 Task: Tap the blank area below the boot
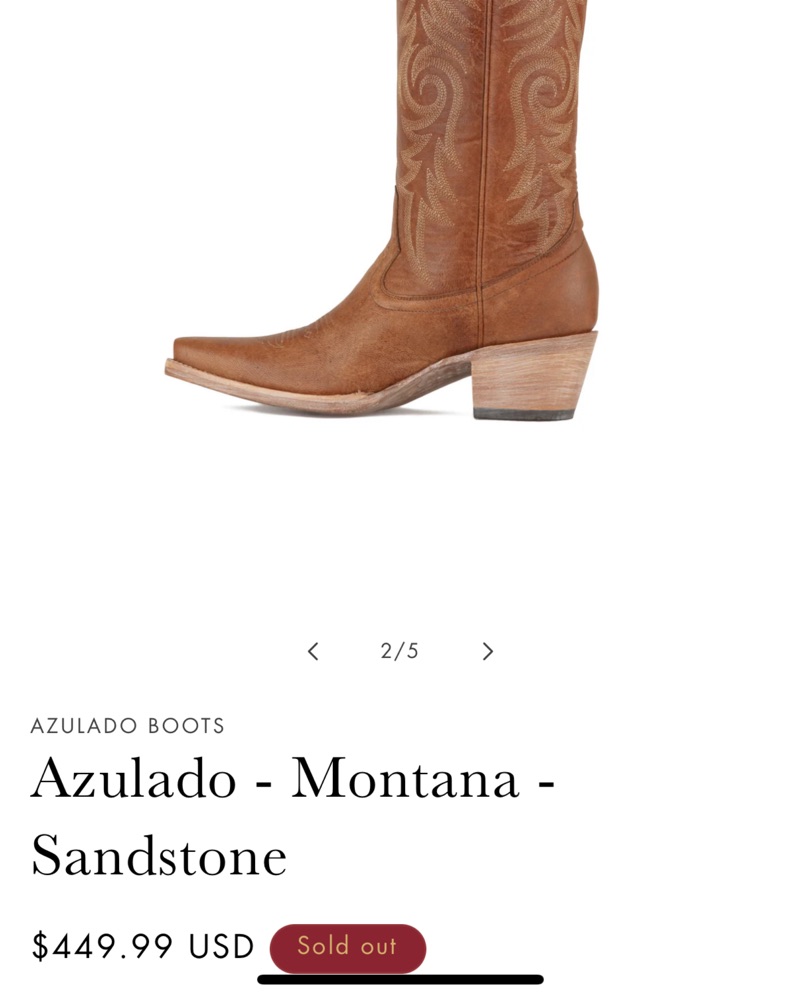tap(400, 523)
